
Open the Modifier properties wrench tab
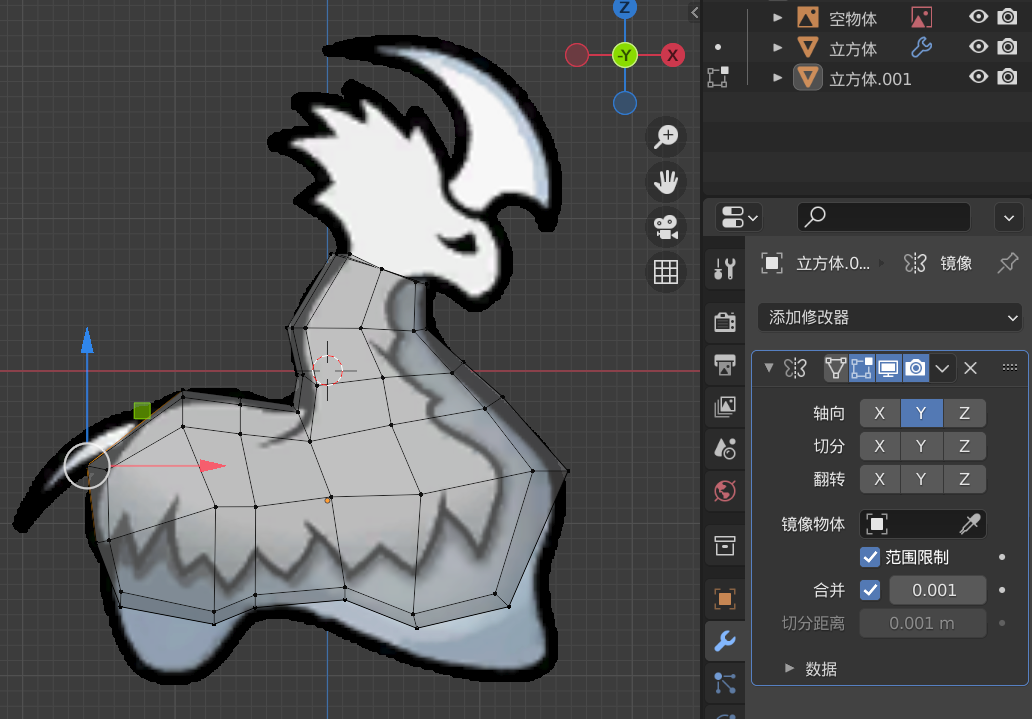click(725, 641)
